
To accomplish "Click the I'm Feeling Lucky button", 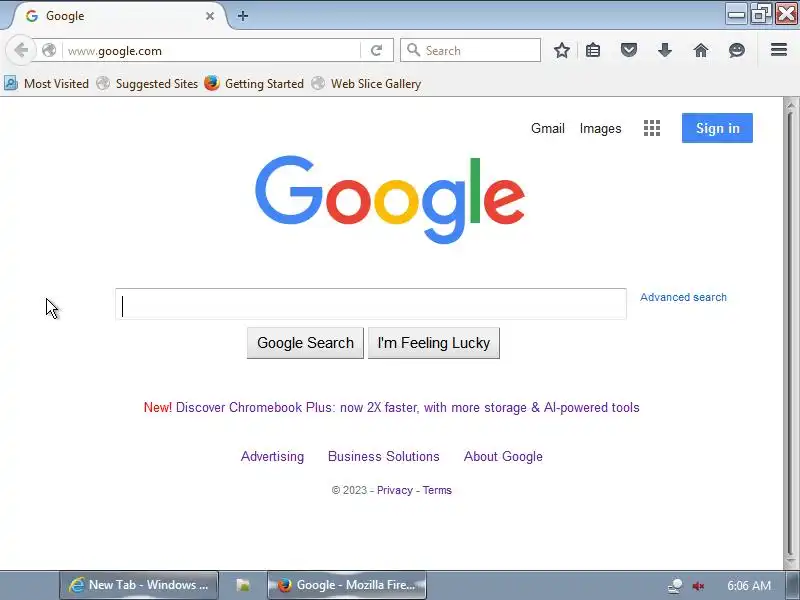I will [434, 343].
